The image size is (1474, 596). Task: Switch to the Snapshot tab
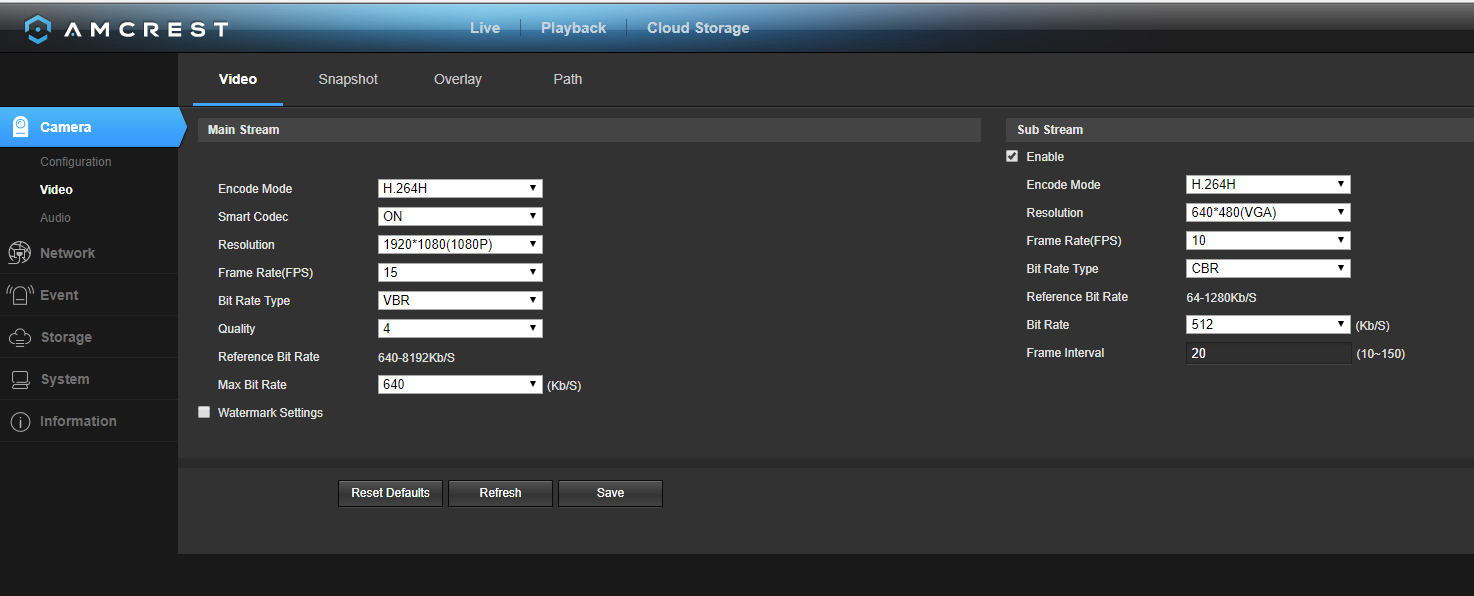point(348,79)
